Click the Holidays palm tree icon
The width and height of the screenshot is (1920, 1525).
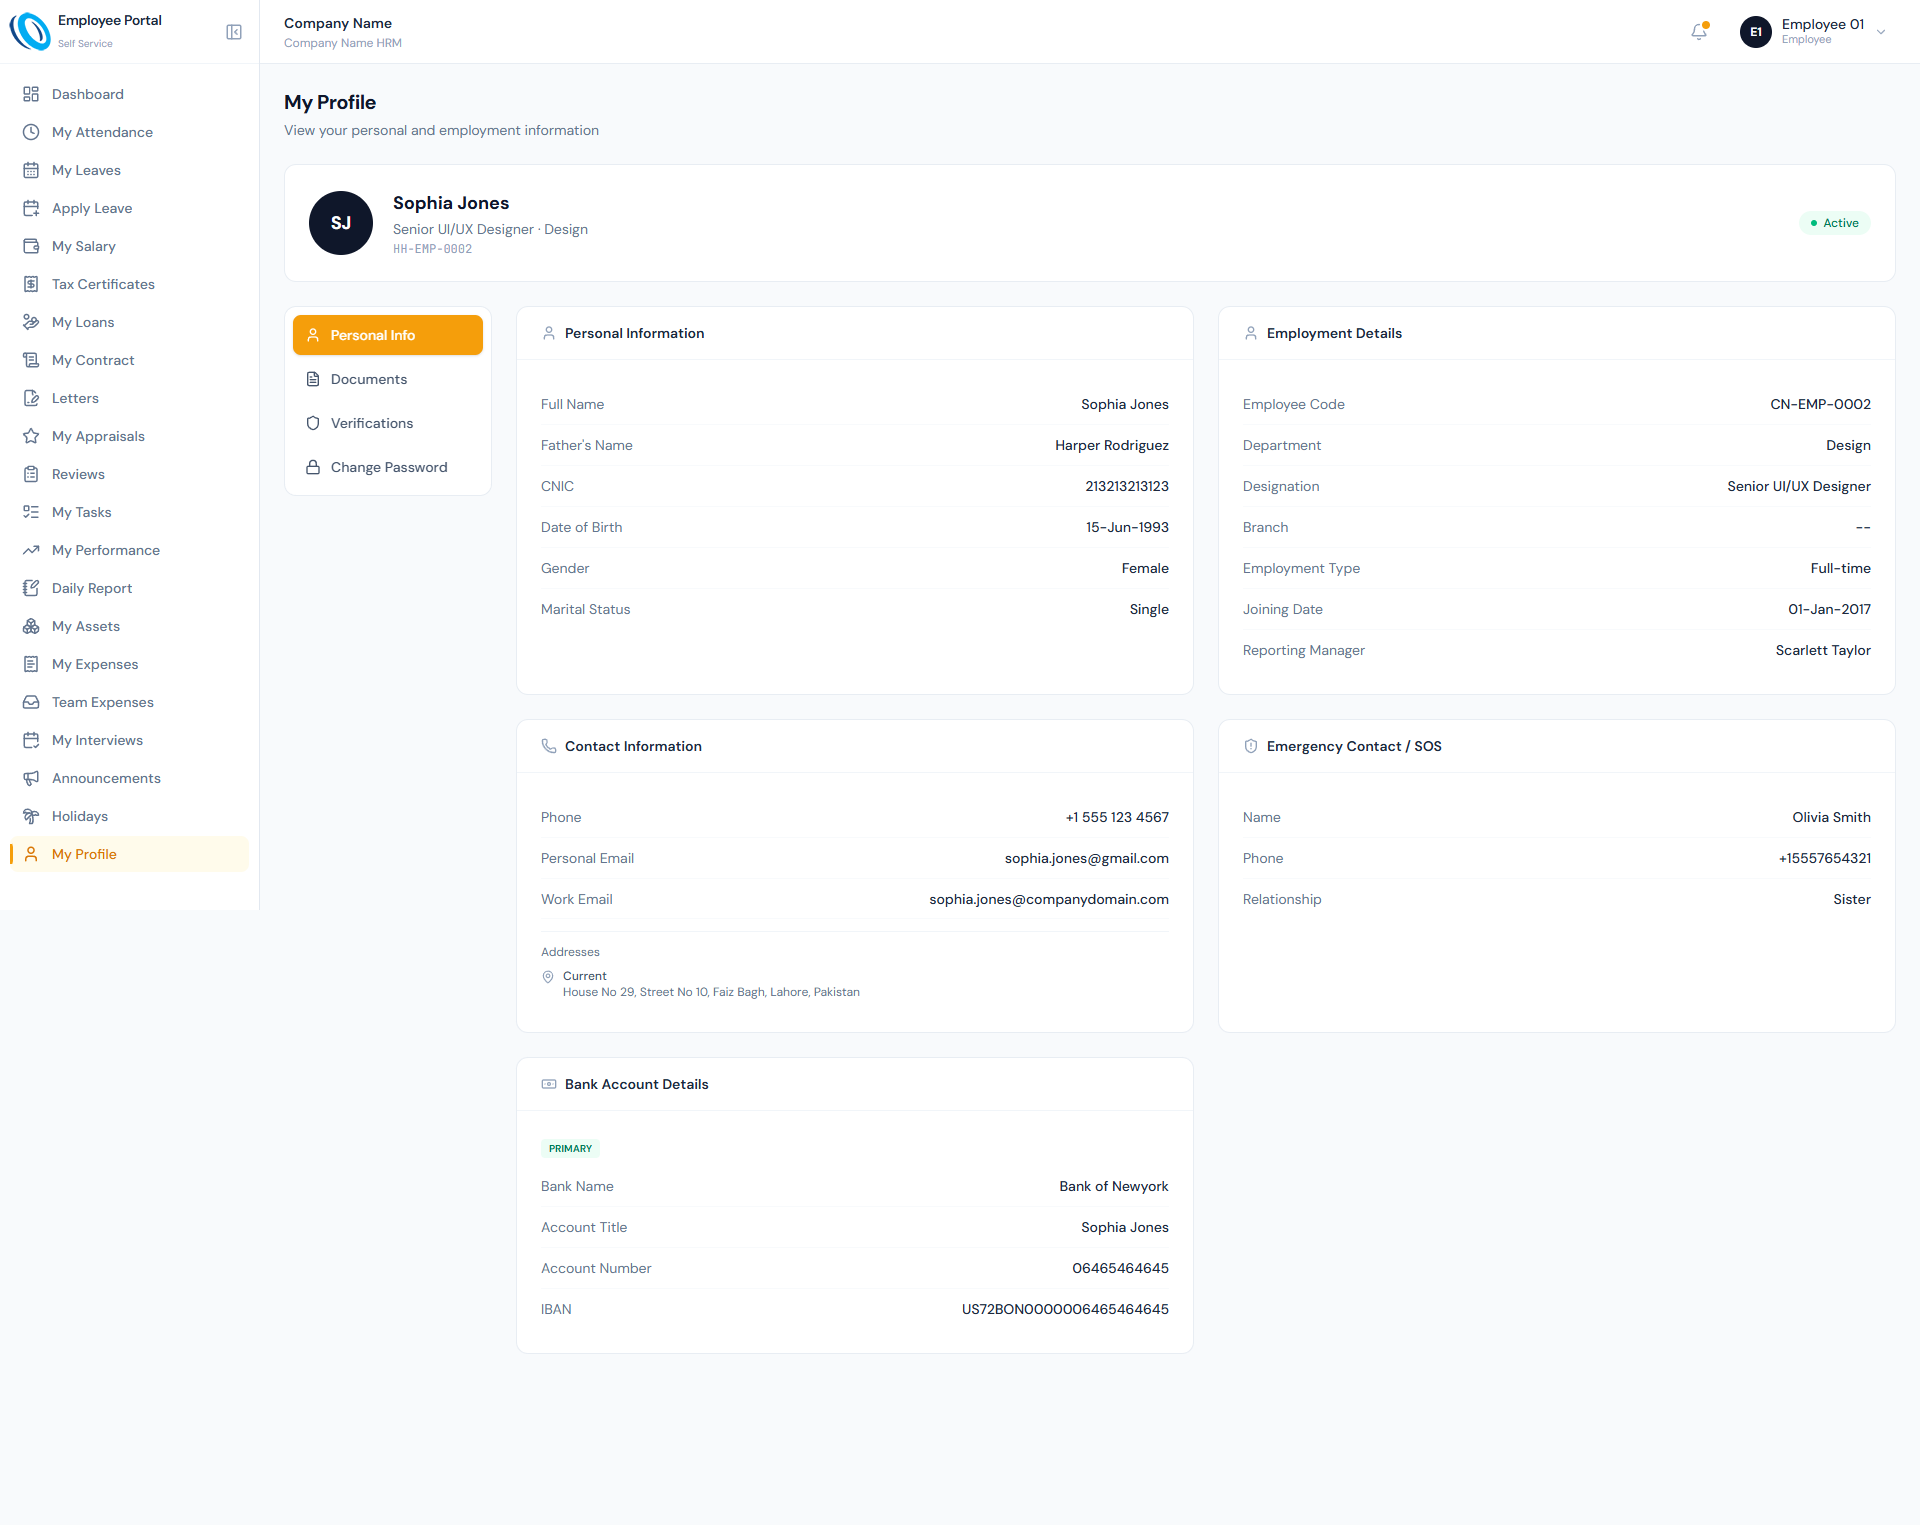tap(31, 816)
